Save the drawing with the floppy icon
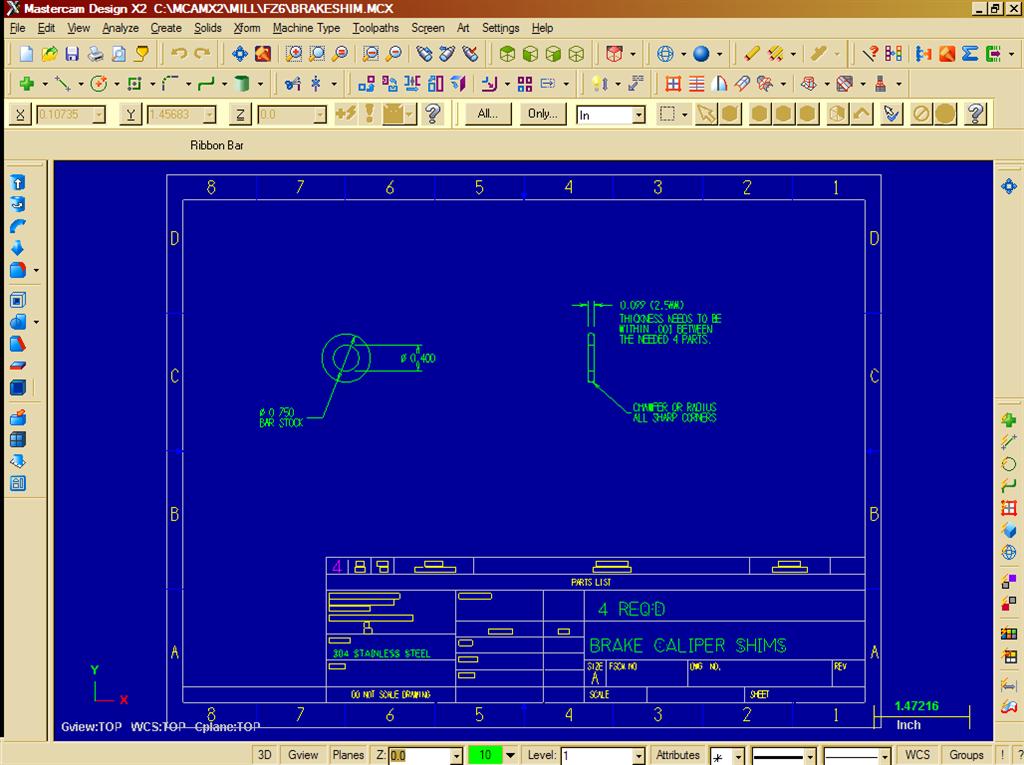 [72, 54]
